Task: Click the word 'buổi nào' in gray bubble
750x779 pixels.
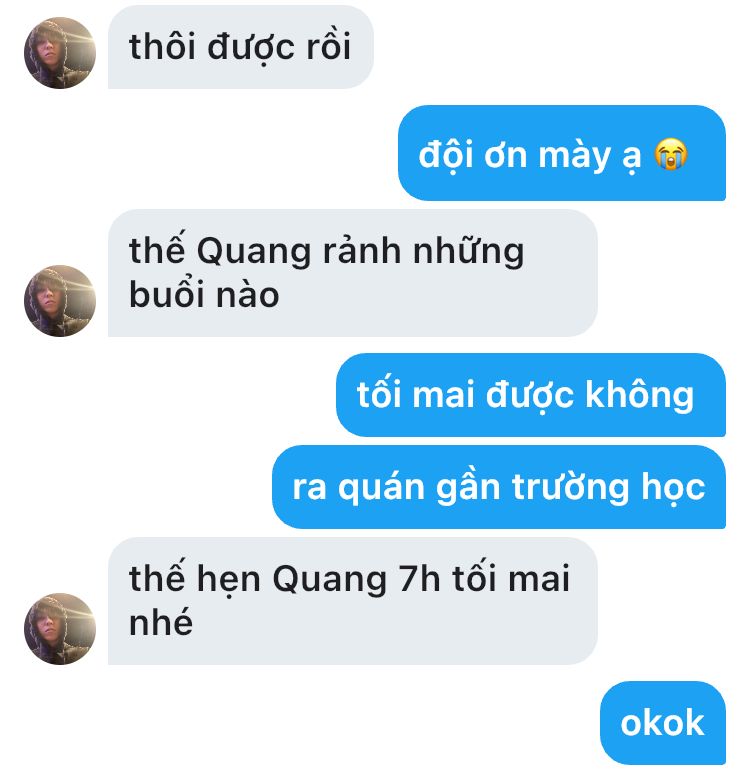Action: pyautogui.click(x=204, y=295)
